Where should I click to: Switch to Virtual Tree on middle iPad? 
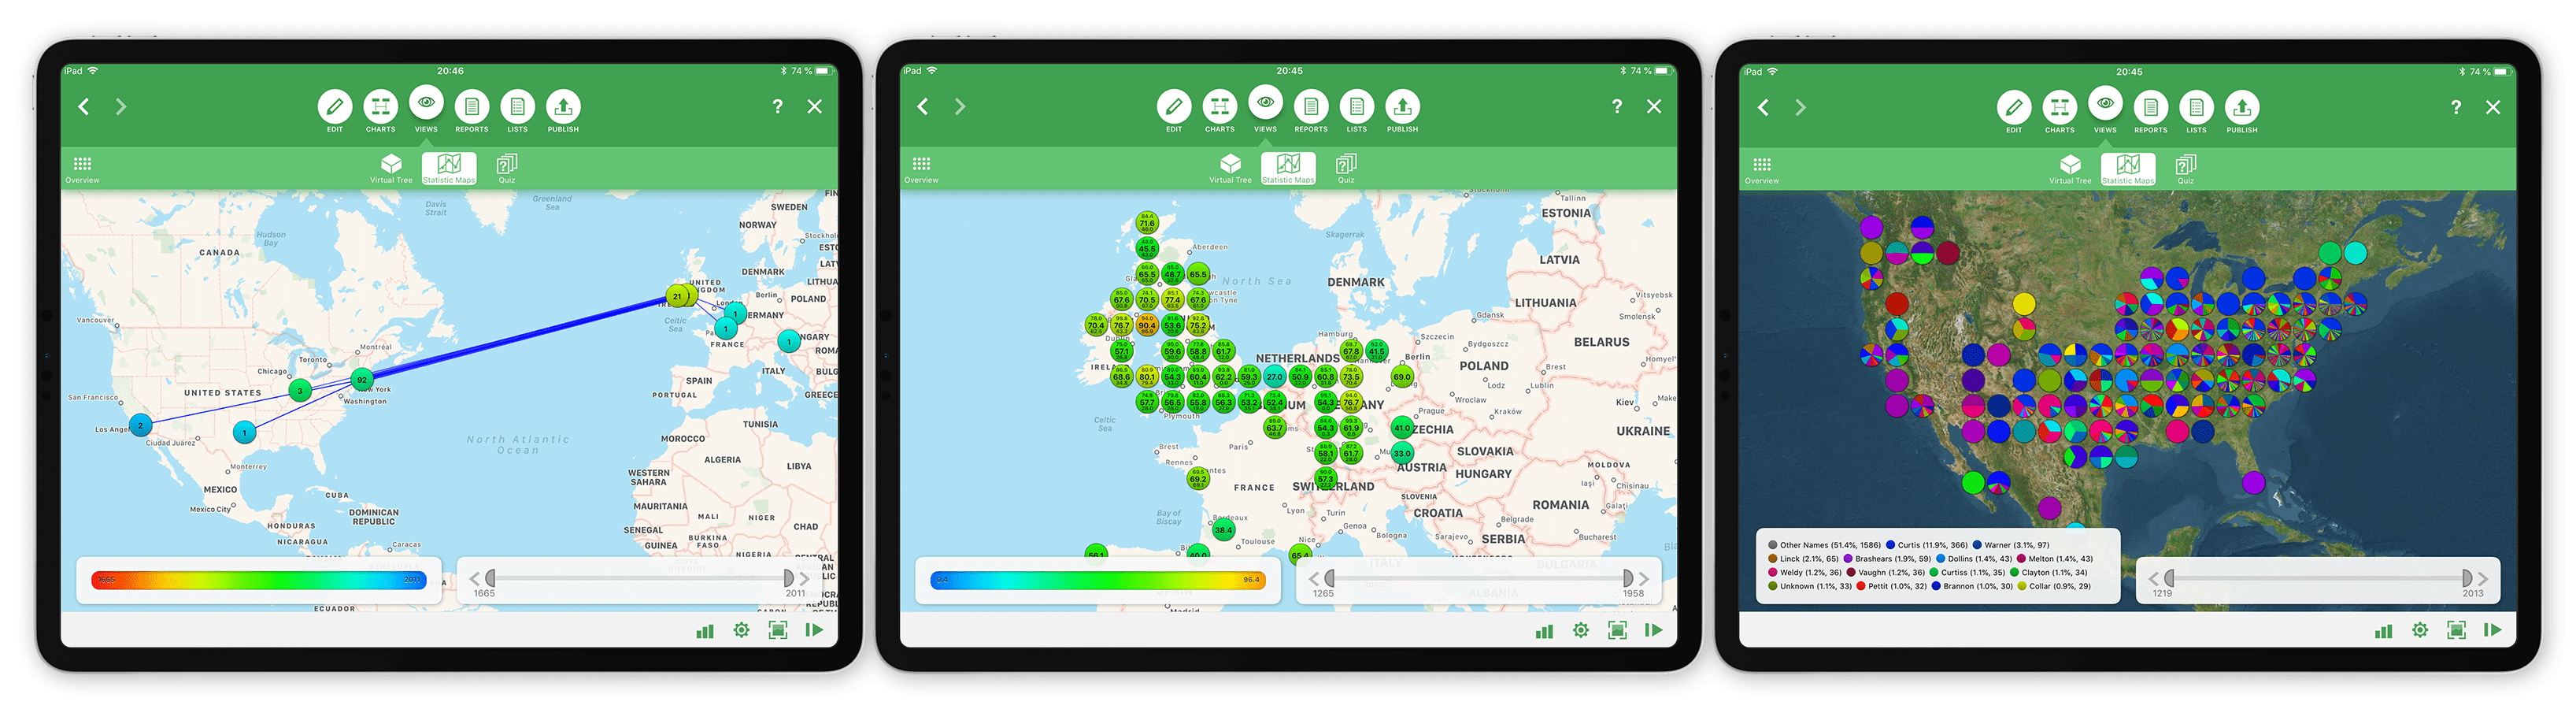tap(1230, 168)
